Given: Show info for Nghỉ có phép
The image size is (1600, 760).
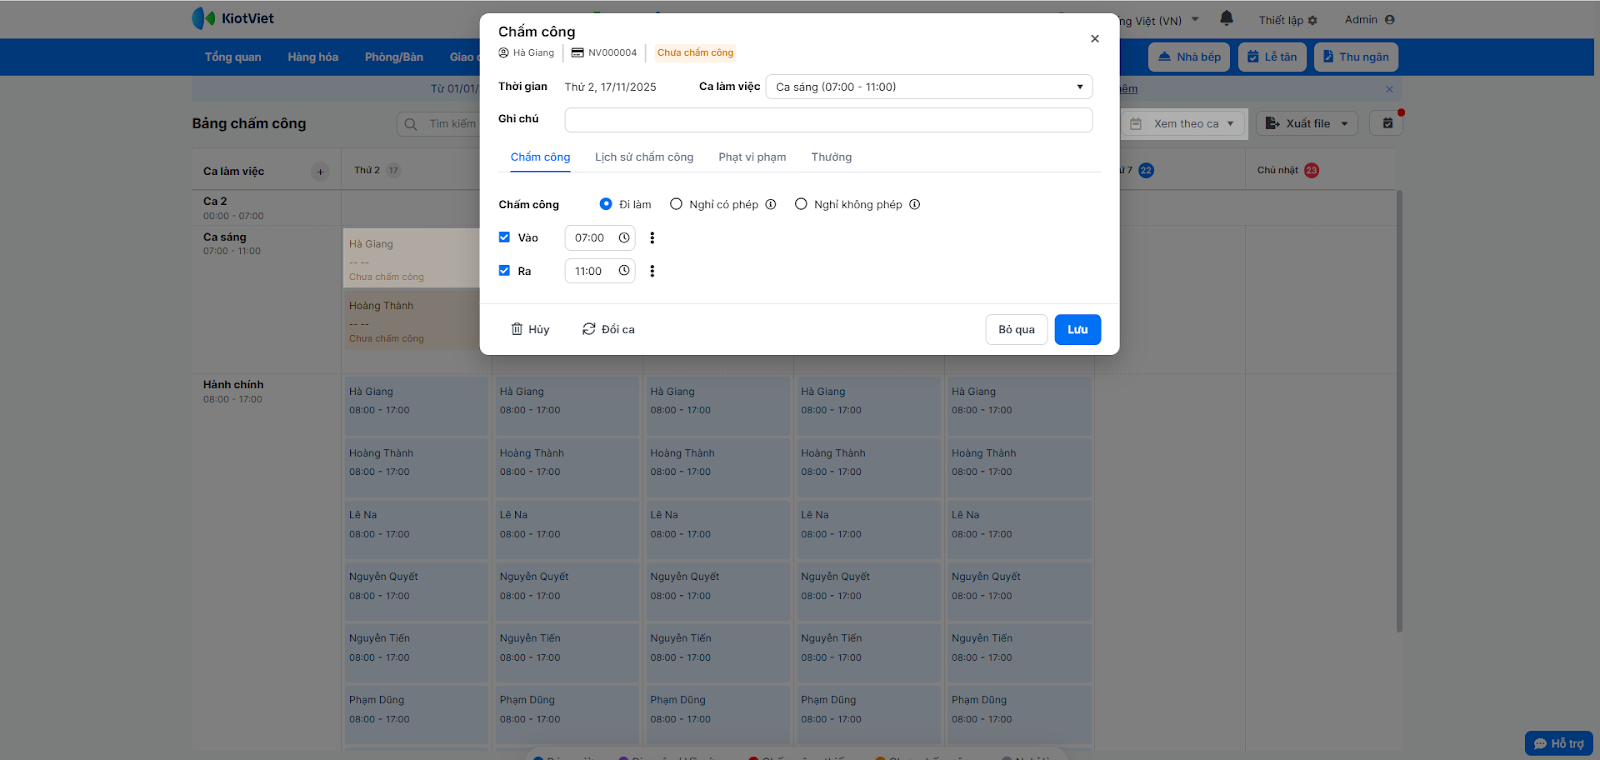Looking at the screenshot, I should pyautogui.click(x=771, y=205).
